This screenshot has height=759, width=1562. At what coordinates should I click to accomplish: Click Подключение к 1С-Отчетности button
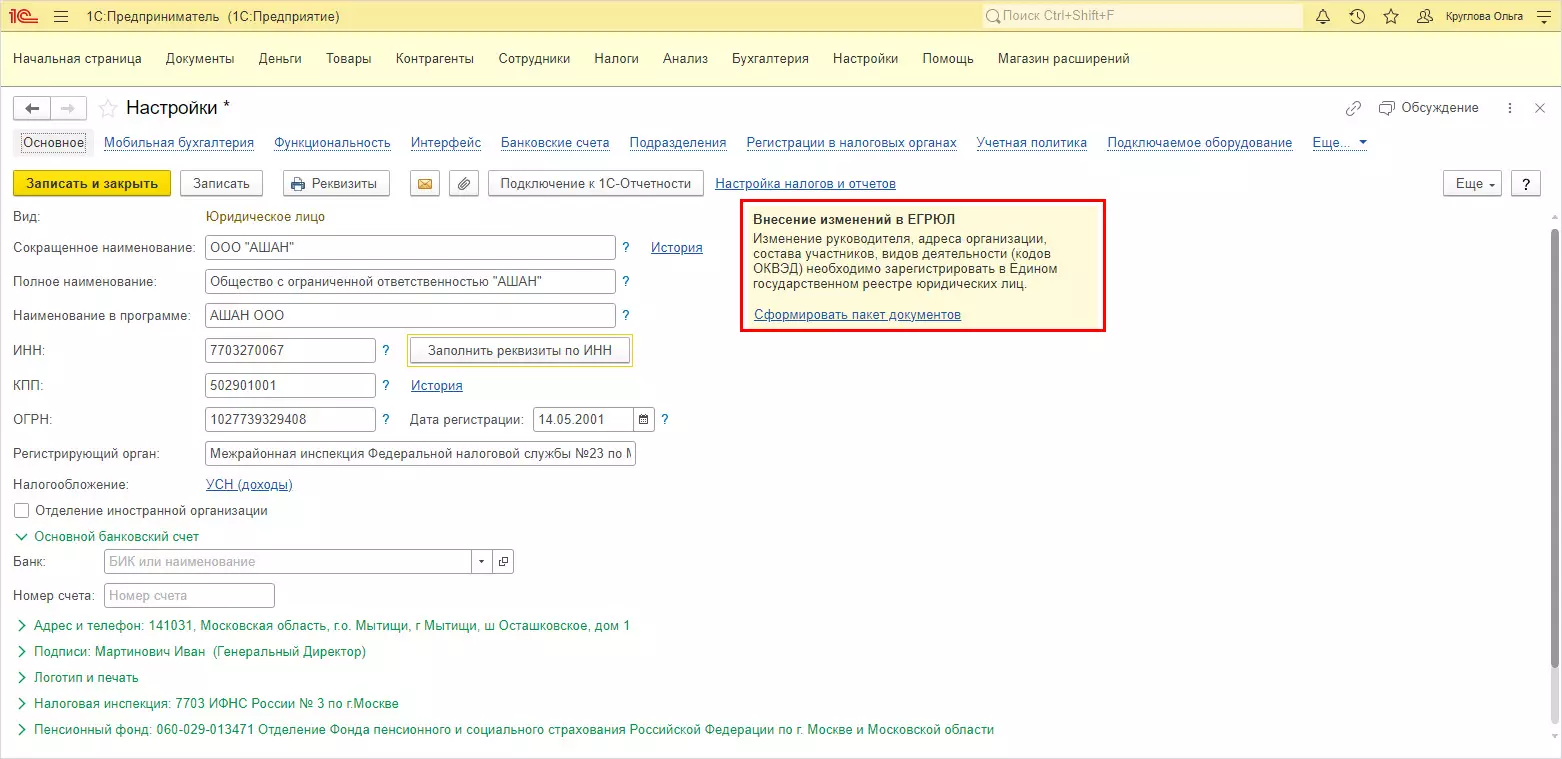coord(596,183)
